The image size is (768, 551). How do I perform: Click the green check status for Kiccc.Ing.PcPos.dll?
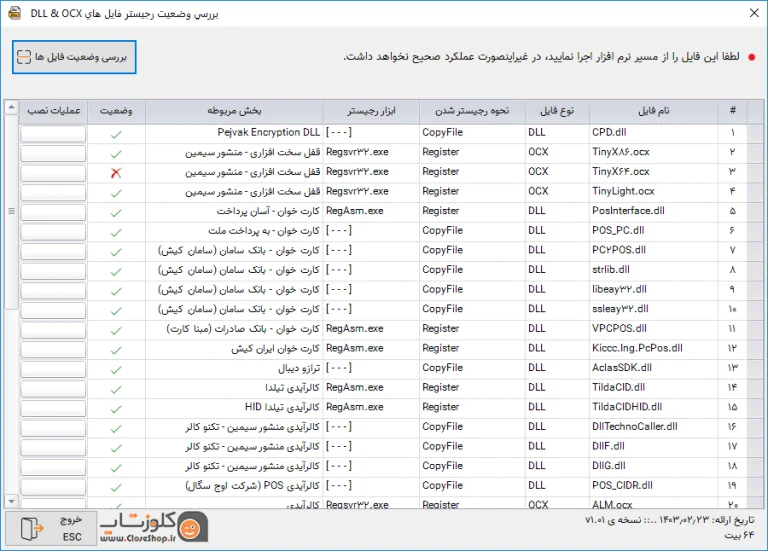116,350
